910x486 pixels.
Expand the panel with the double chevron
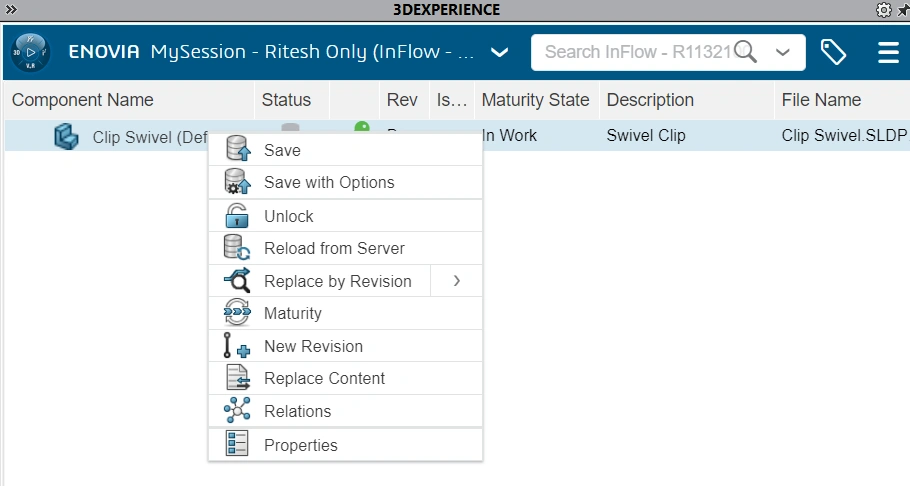pyautogui.click(x=11, y=9)
